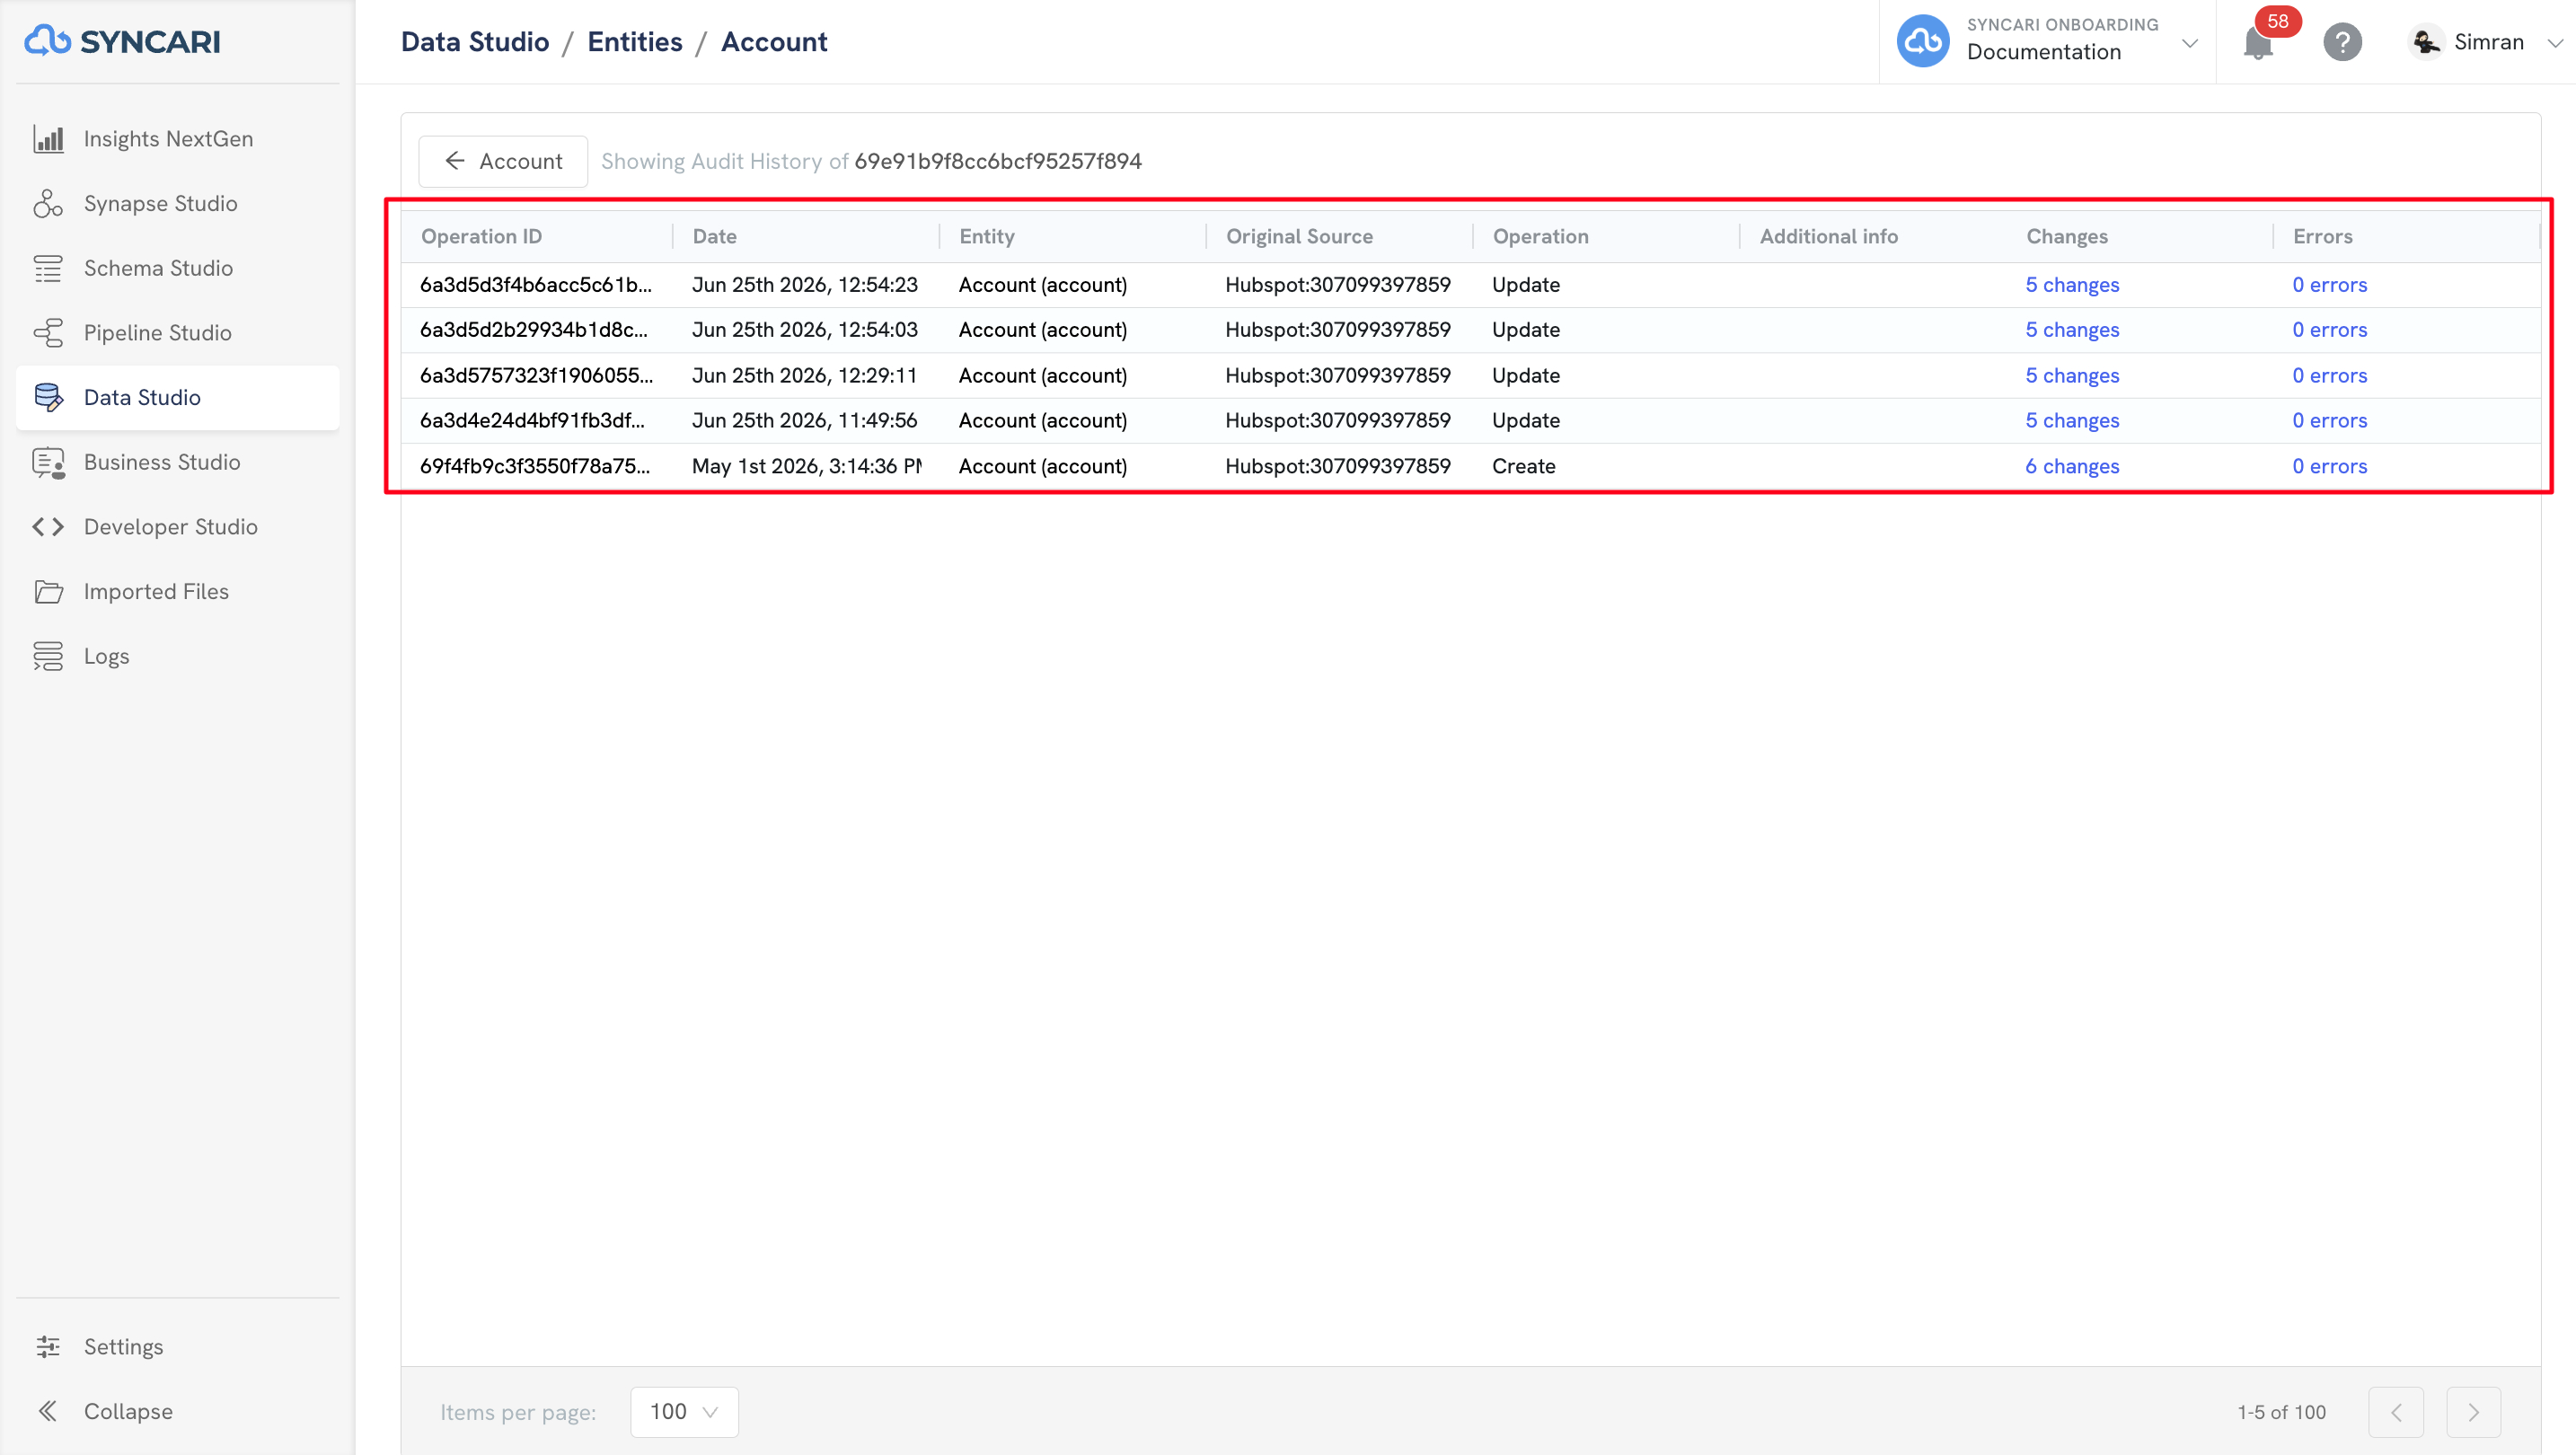This screenshot has width=2576, height=1455.
Task: Go to next page arrow
Action: [x=2473, y=1411]
